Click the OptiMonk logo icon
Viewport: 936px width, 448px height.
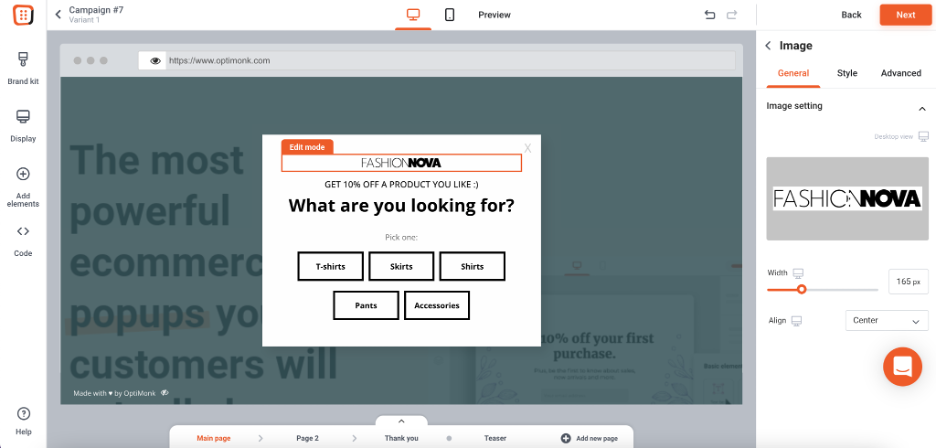[23, 15]
